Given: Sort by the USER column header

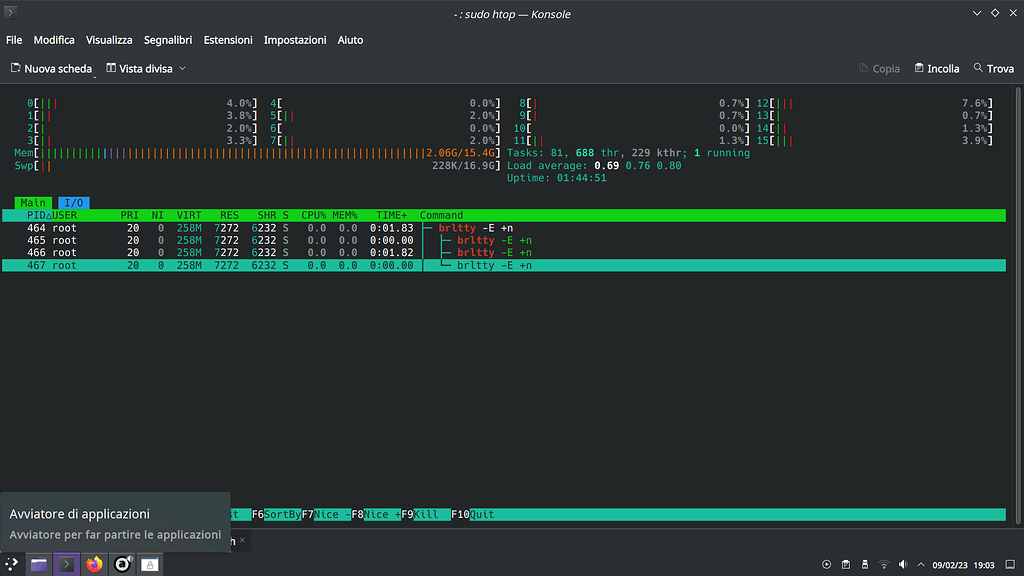Looking at the screenshot, I should 65,216.
